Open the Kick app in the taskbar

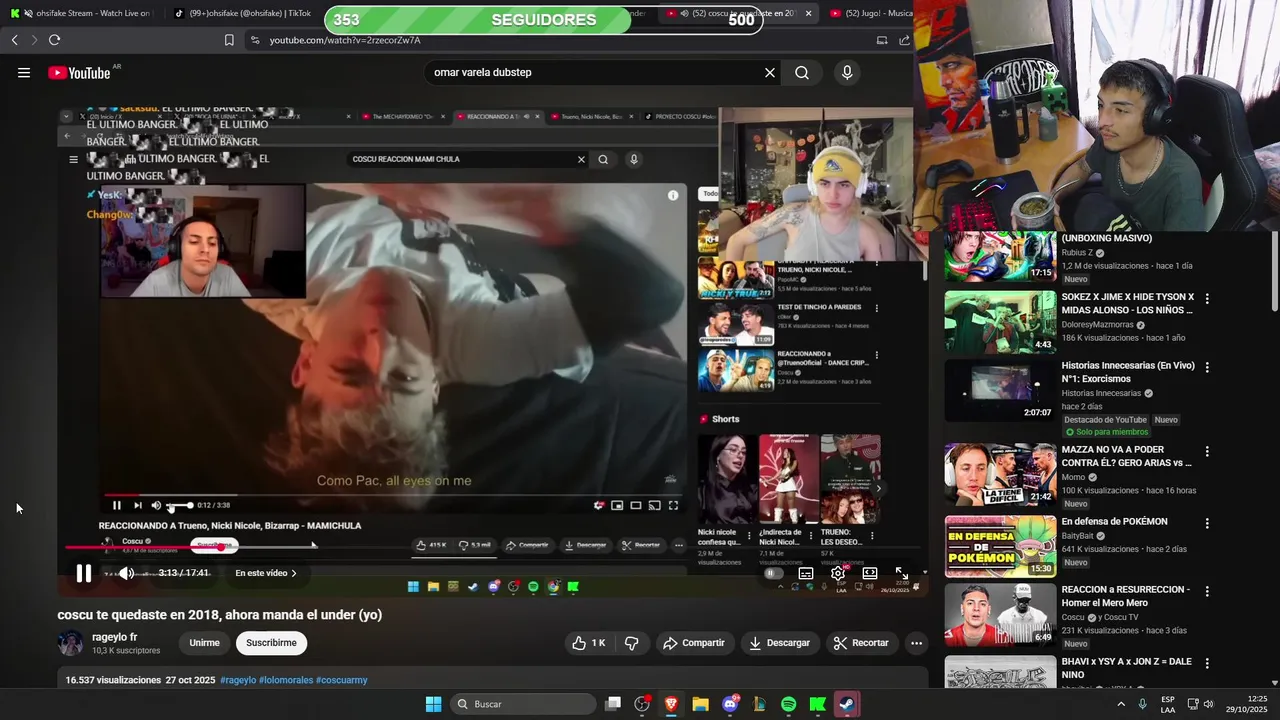pos(817,704)
